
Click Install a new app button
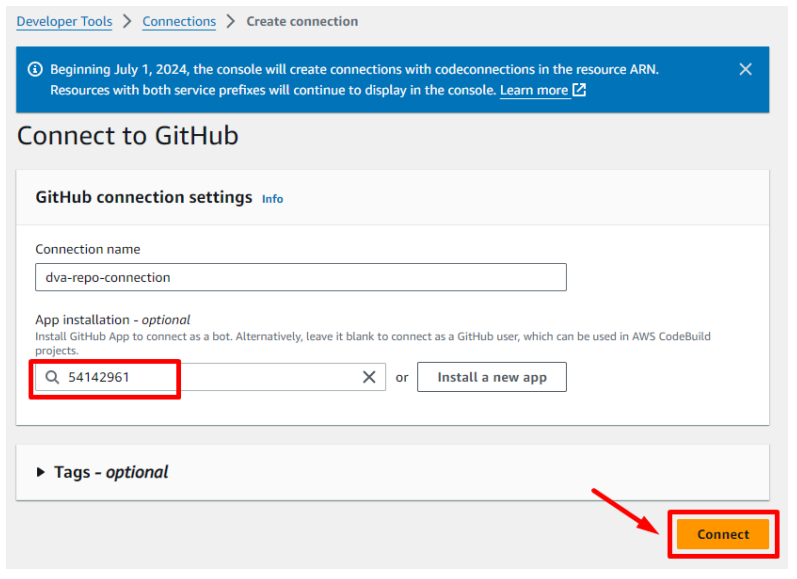click(x=492, y=377)
